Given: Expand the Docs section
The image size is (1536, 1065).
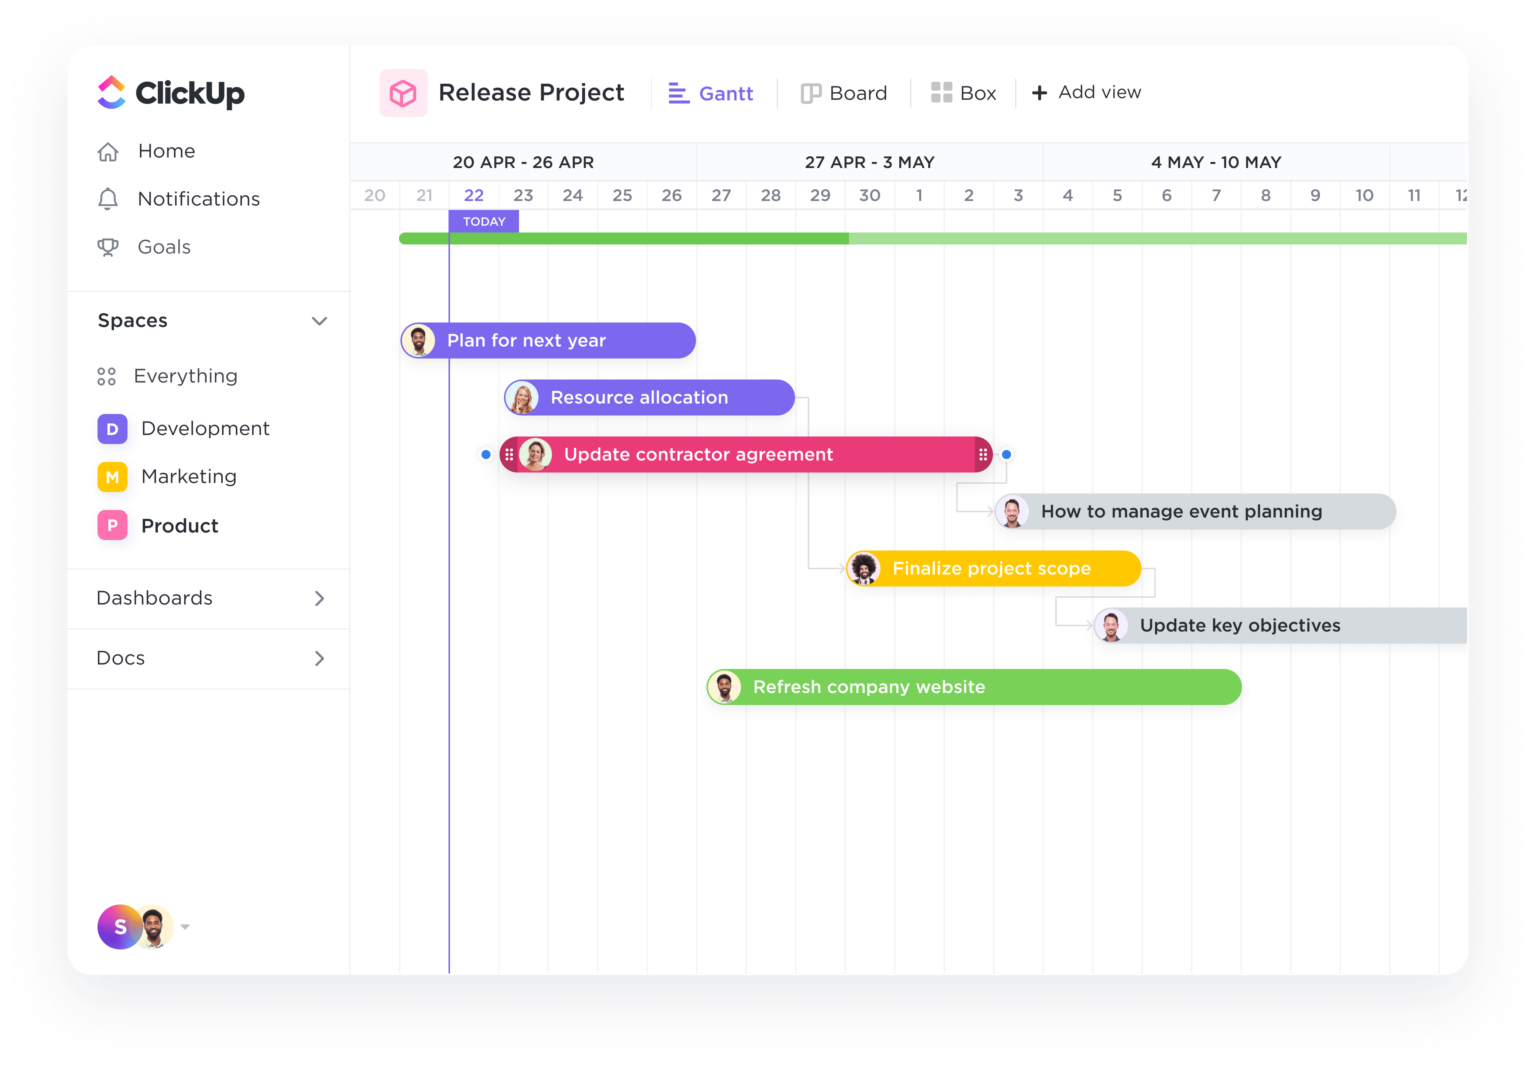Looking at the screenshot, I should point(319,658).
